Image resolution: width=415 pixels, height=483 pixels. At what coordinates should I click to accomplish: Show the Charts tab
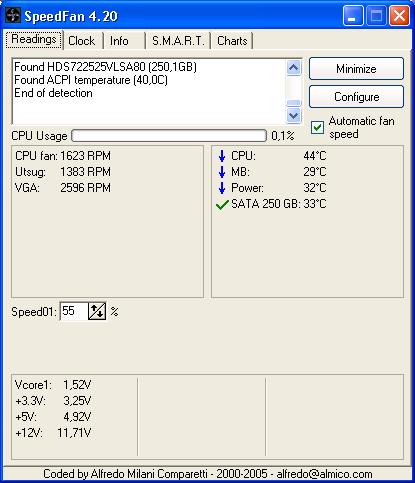click(x=232, y=41)
